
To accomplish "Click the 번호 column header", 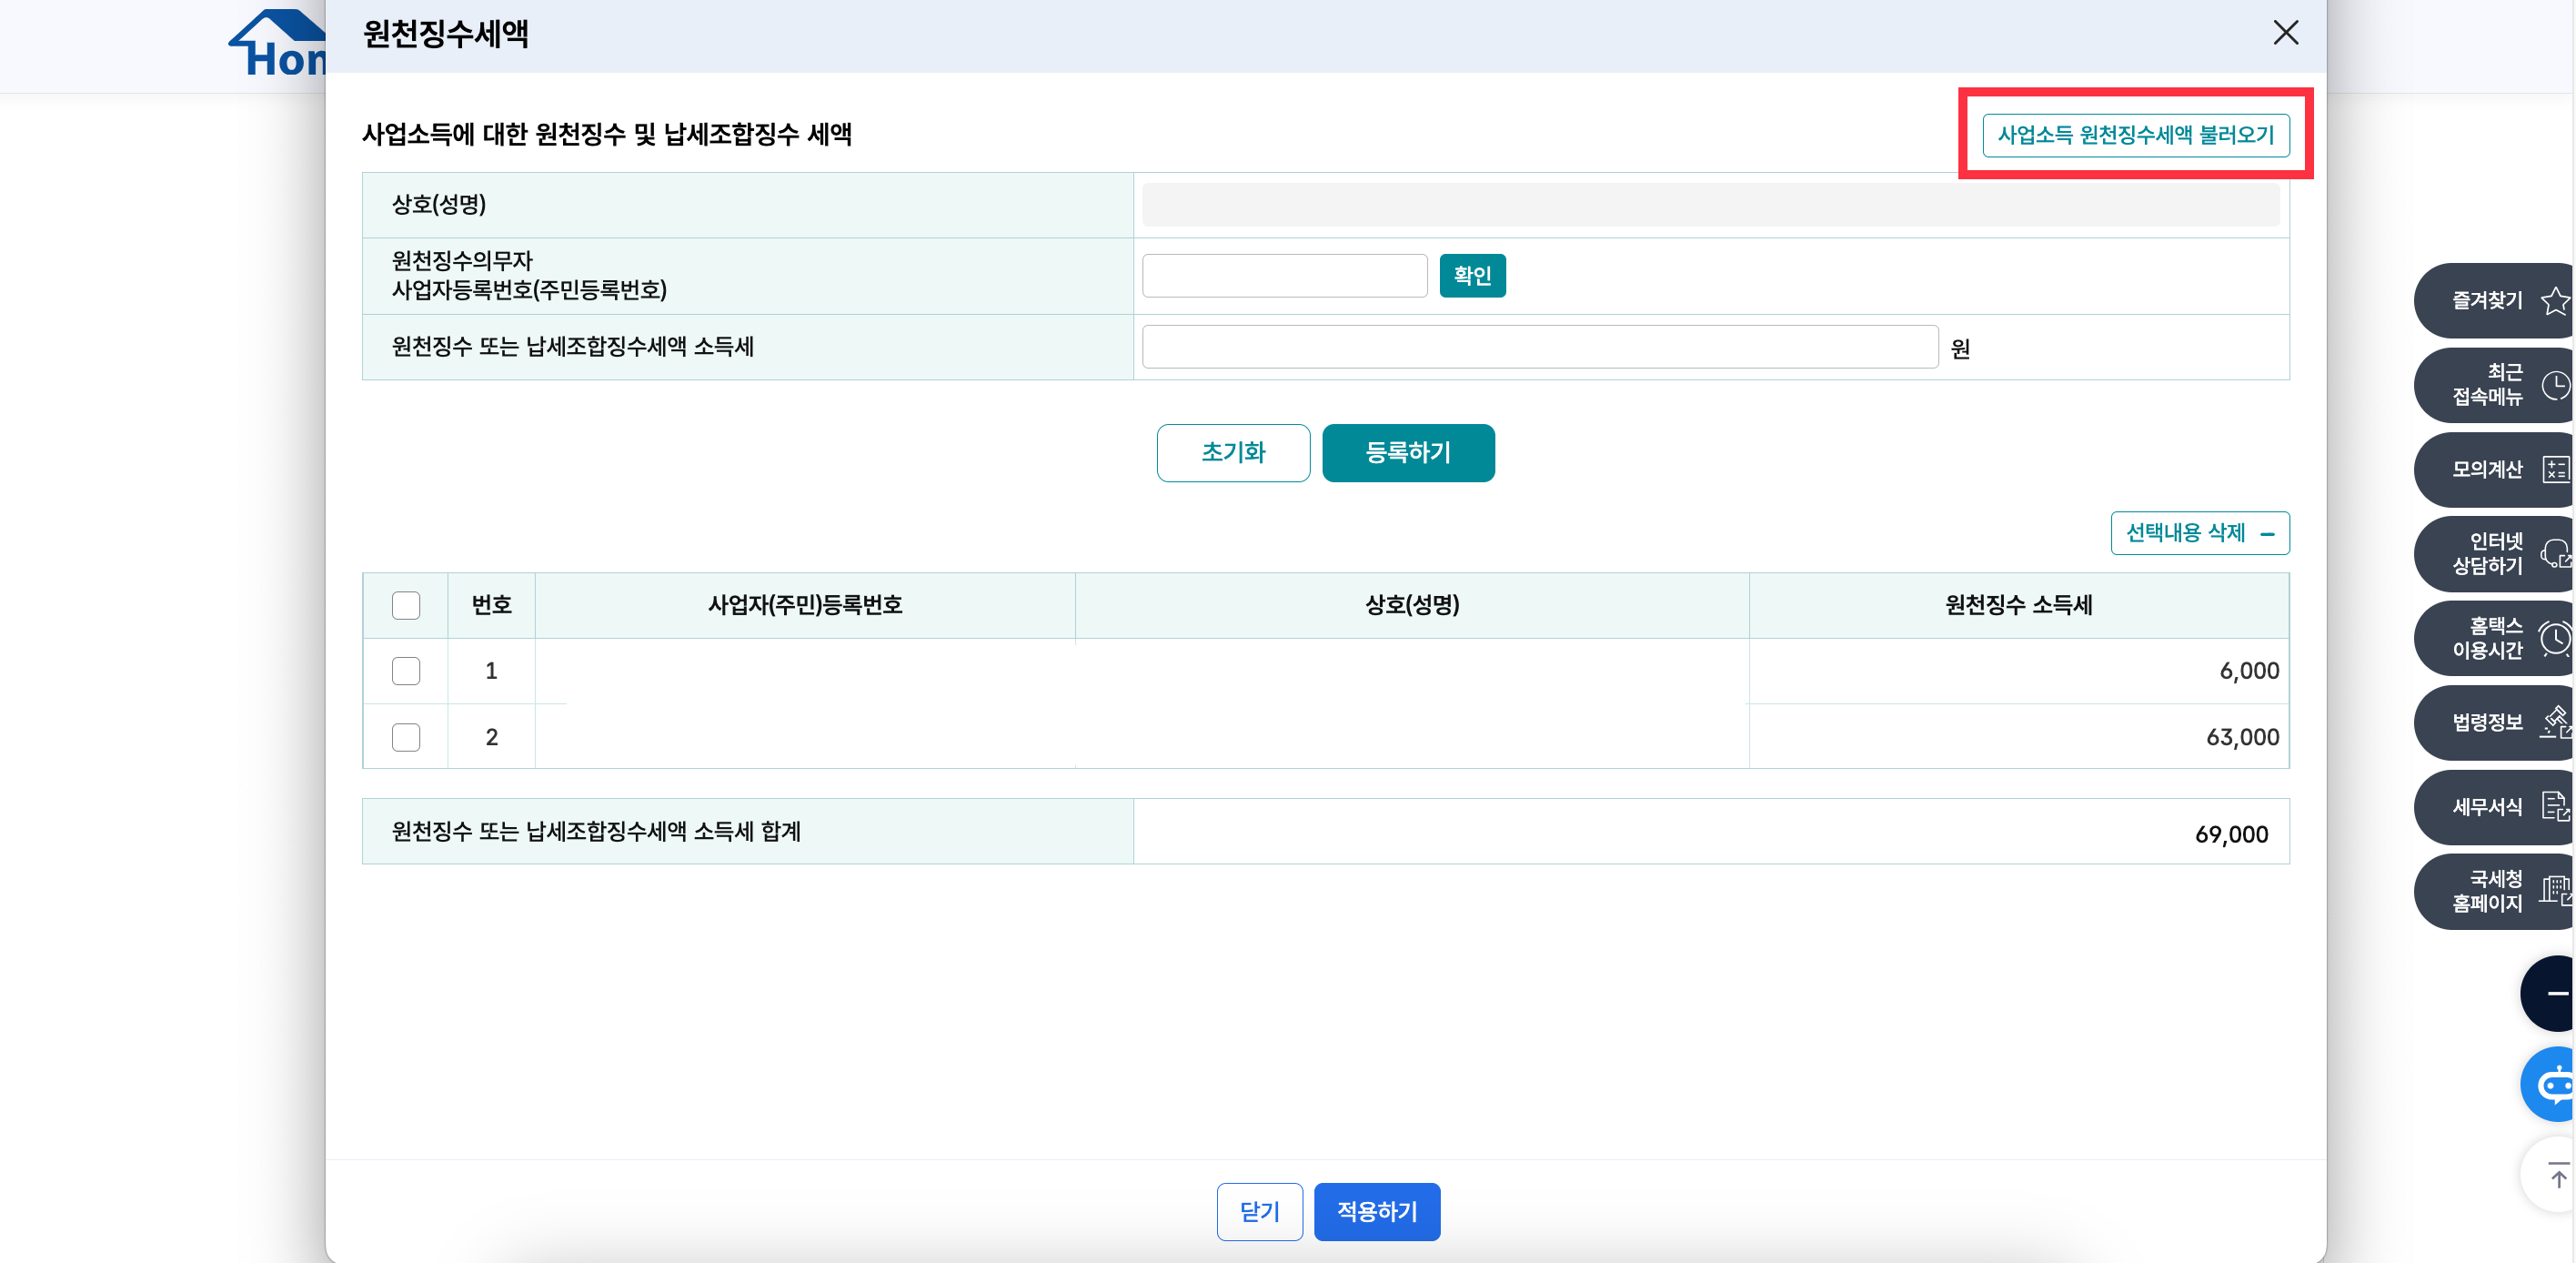I will coord(491,605).
